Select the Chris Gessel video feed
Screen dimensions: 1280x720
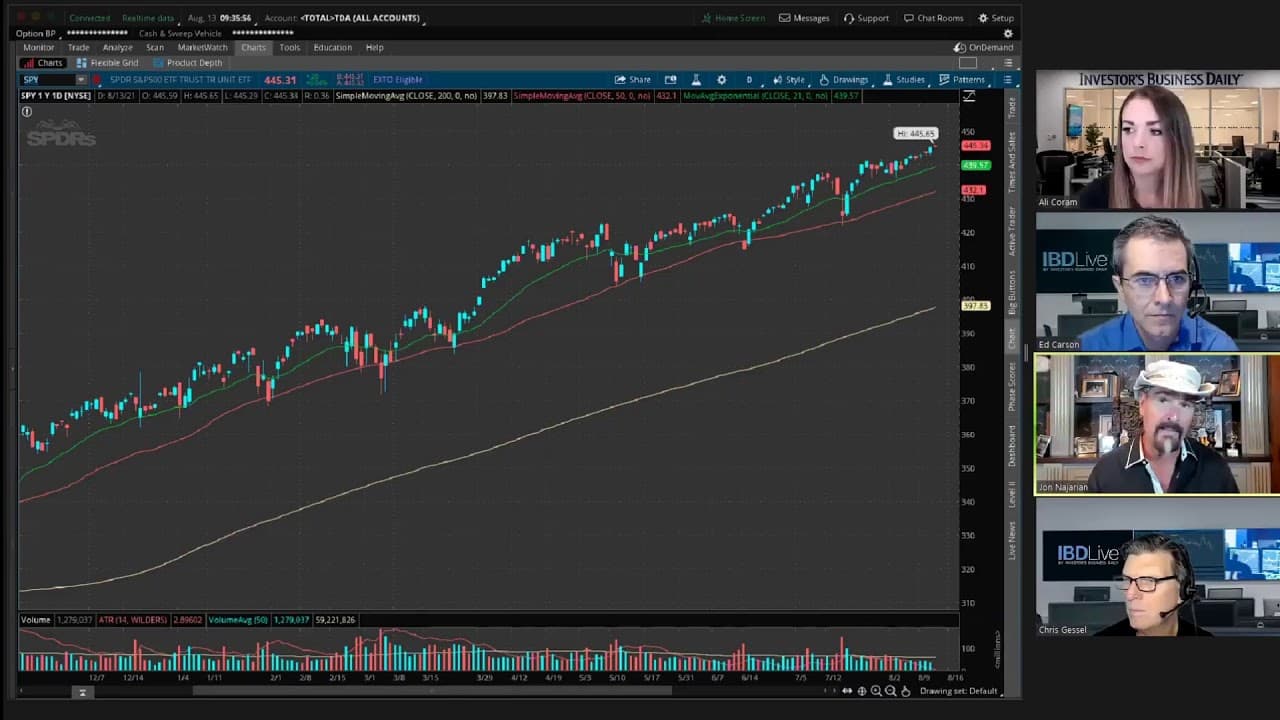click(x=1157, y=566)
